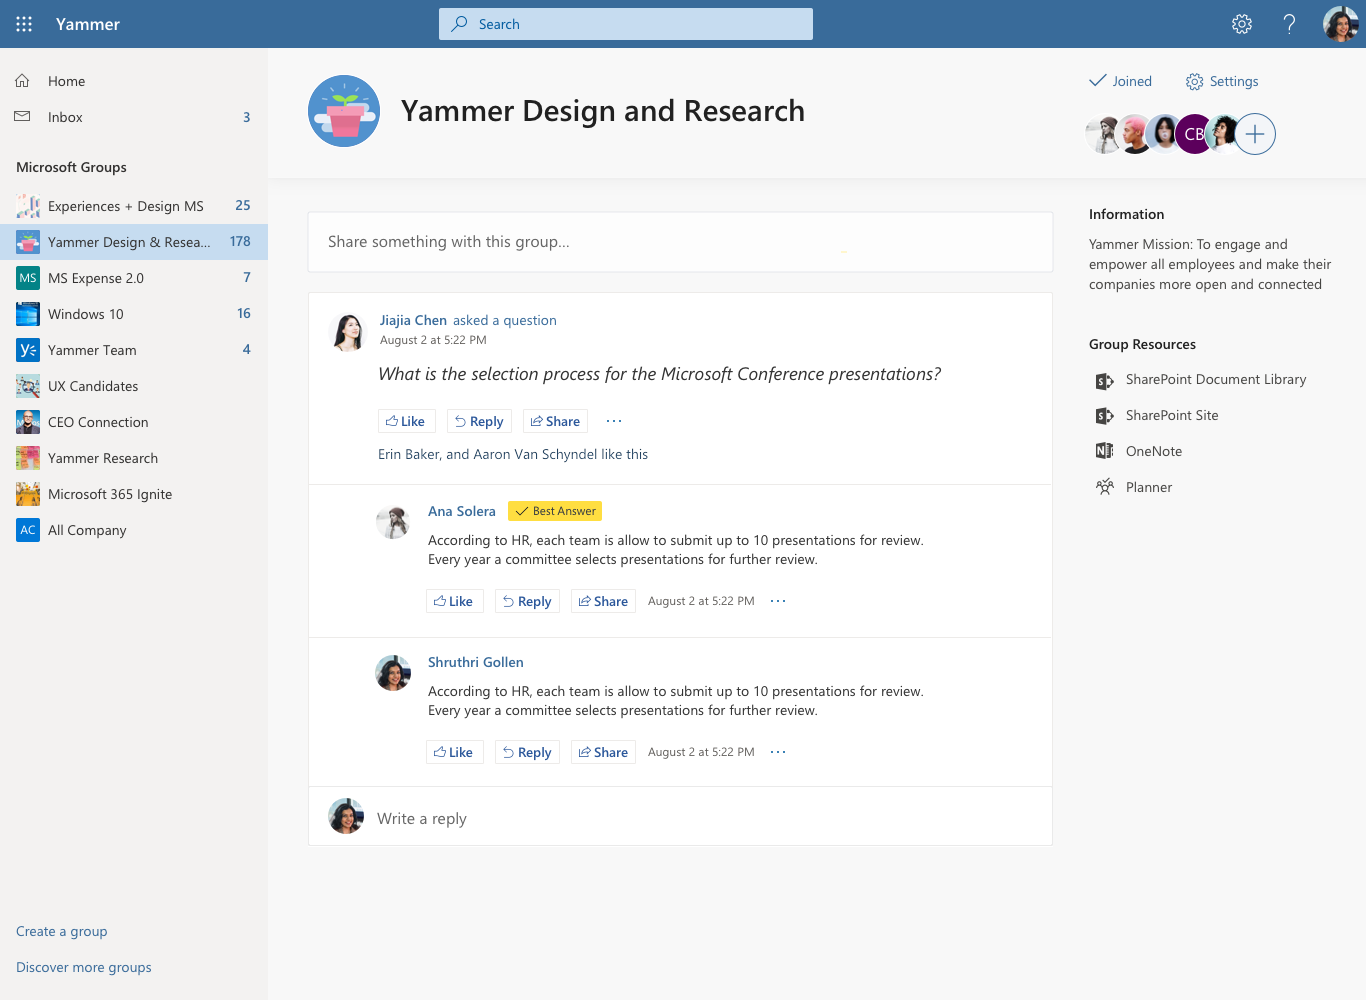Open more options on Ana Solera's answer

pos(778,601)
